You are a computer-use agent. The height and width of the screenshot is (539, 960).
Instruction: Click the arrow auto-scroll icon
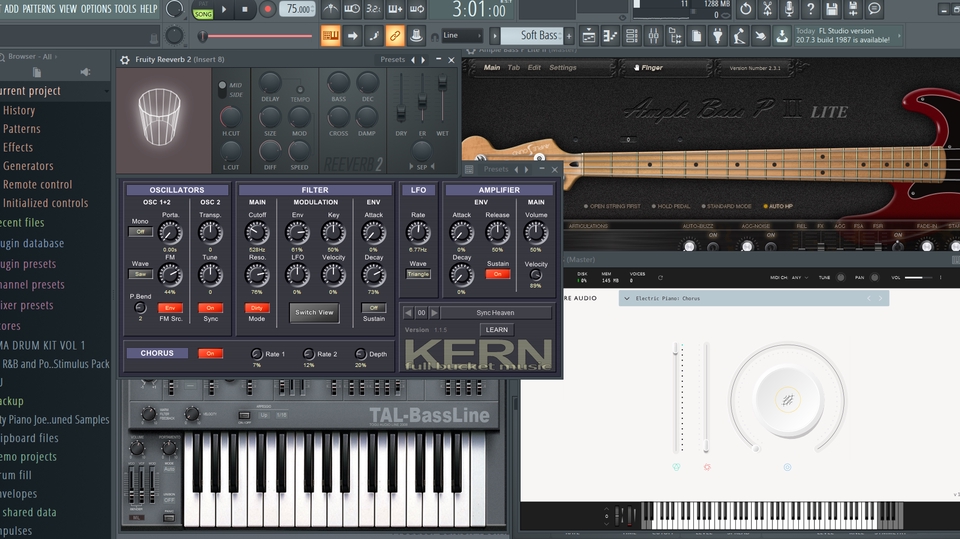point(352,36)
